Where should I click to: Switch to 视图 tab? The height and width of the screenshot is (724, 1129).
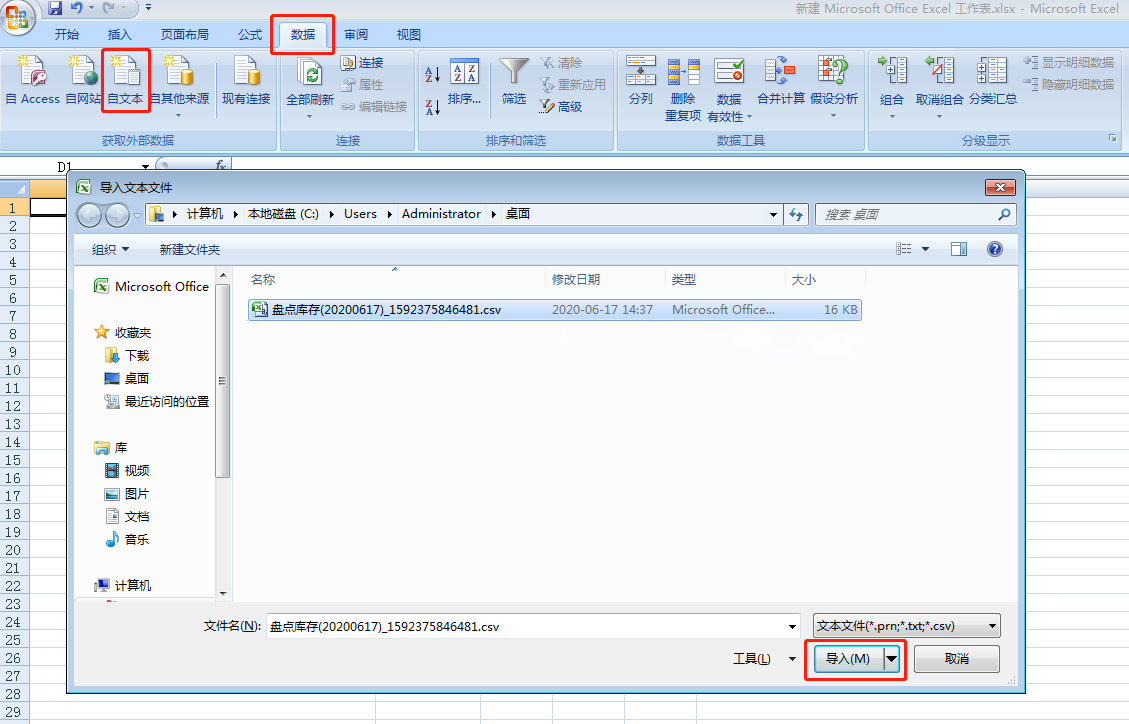coord(408,35)
